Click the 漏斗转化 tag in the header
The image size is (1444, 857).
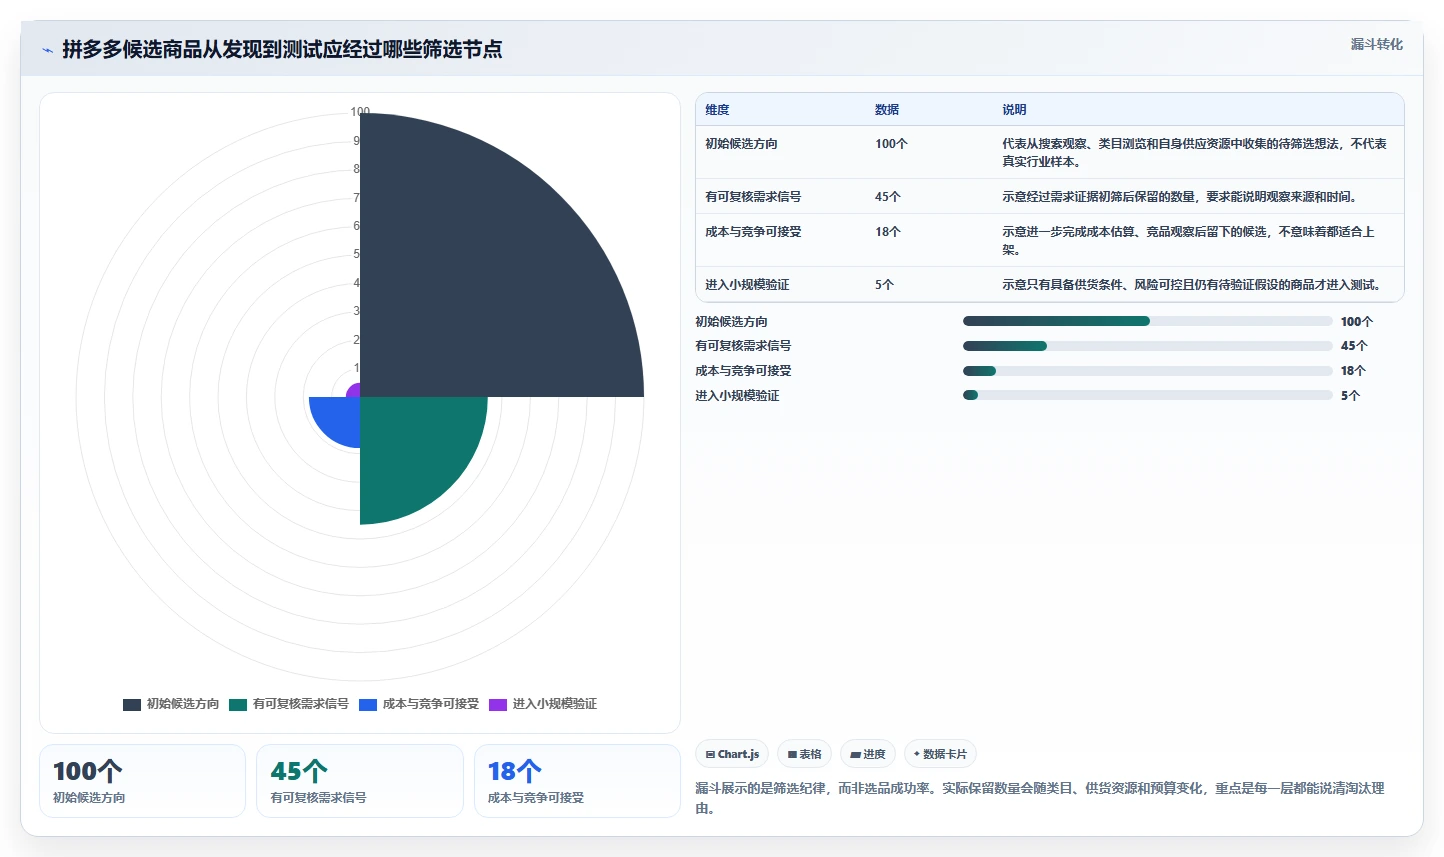[x=1376, y=44]
